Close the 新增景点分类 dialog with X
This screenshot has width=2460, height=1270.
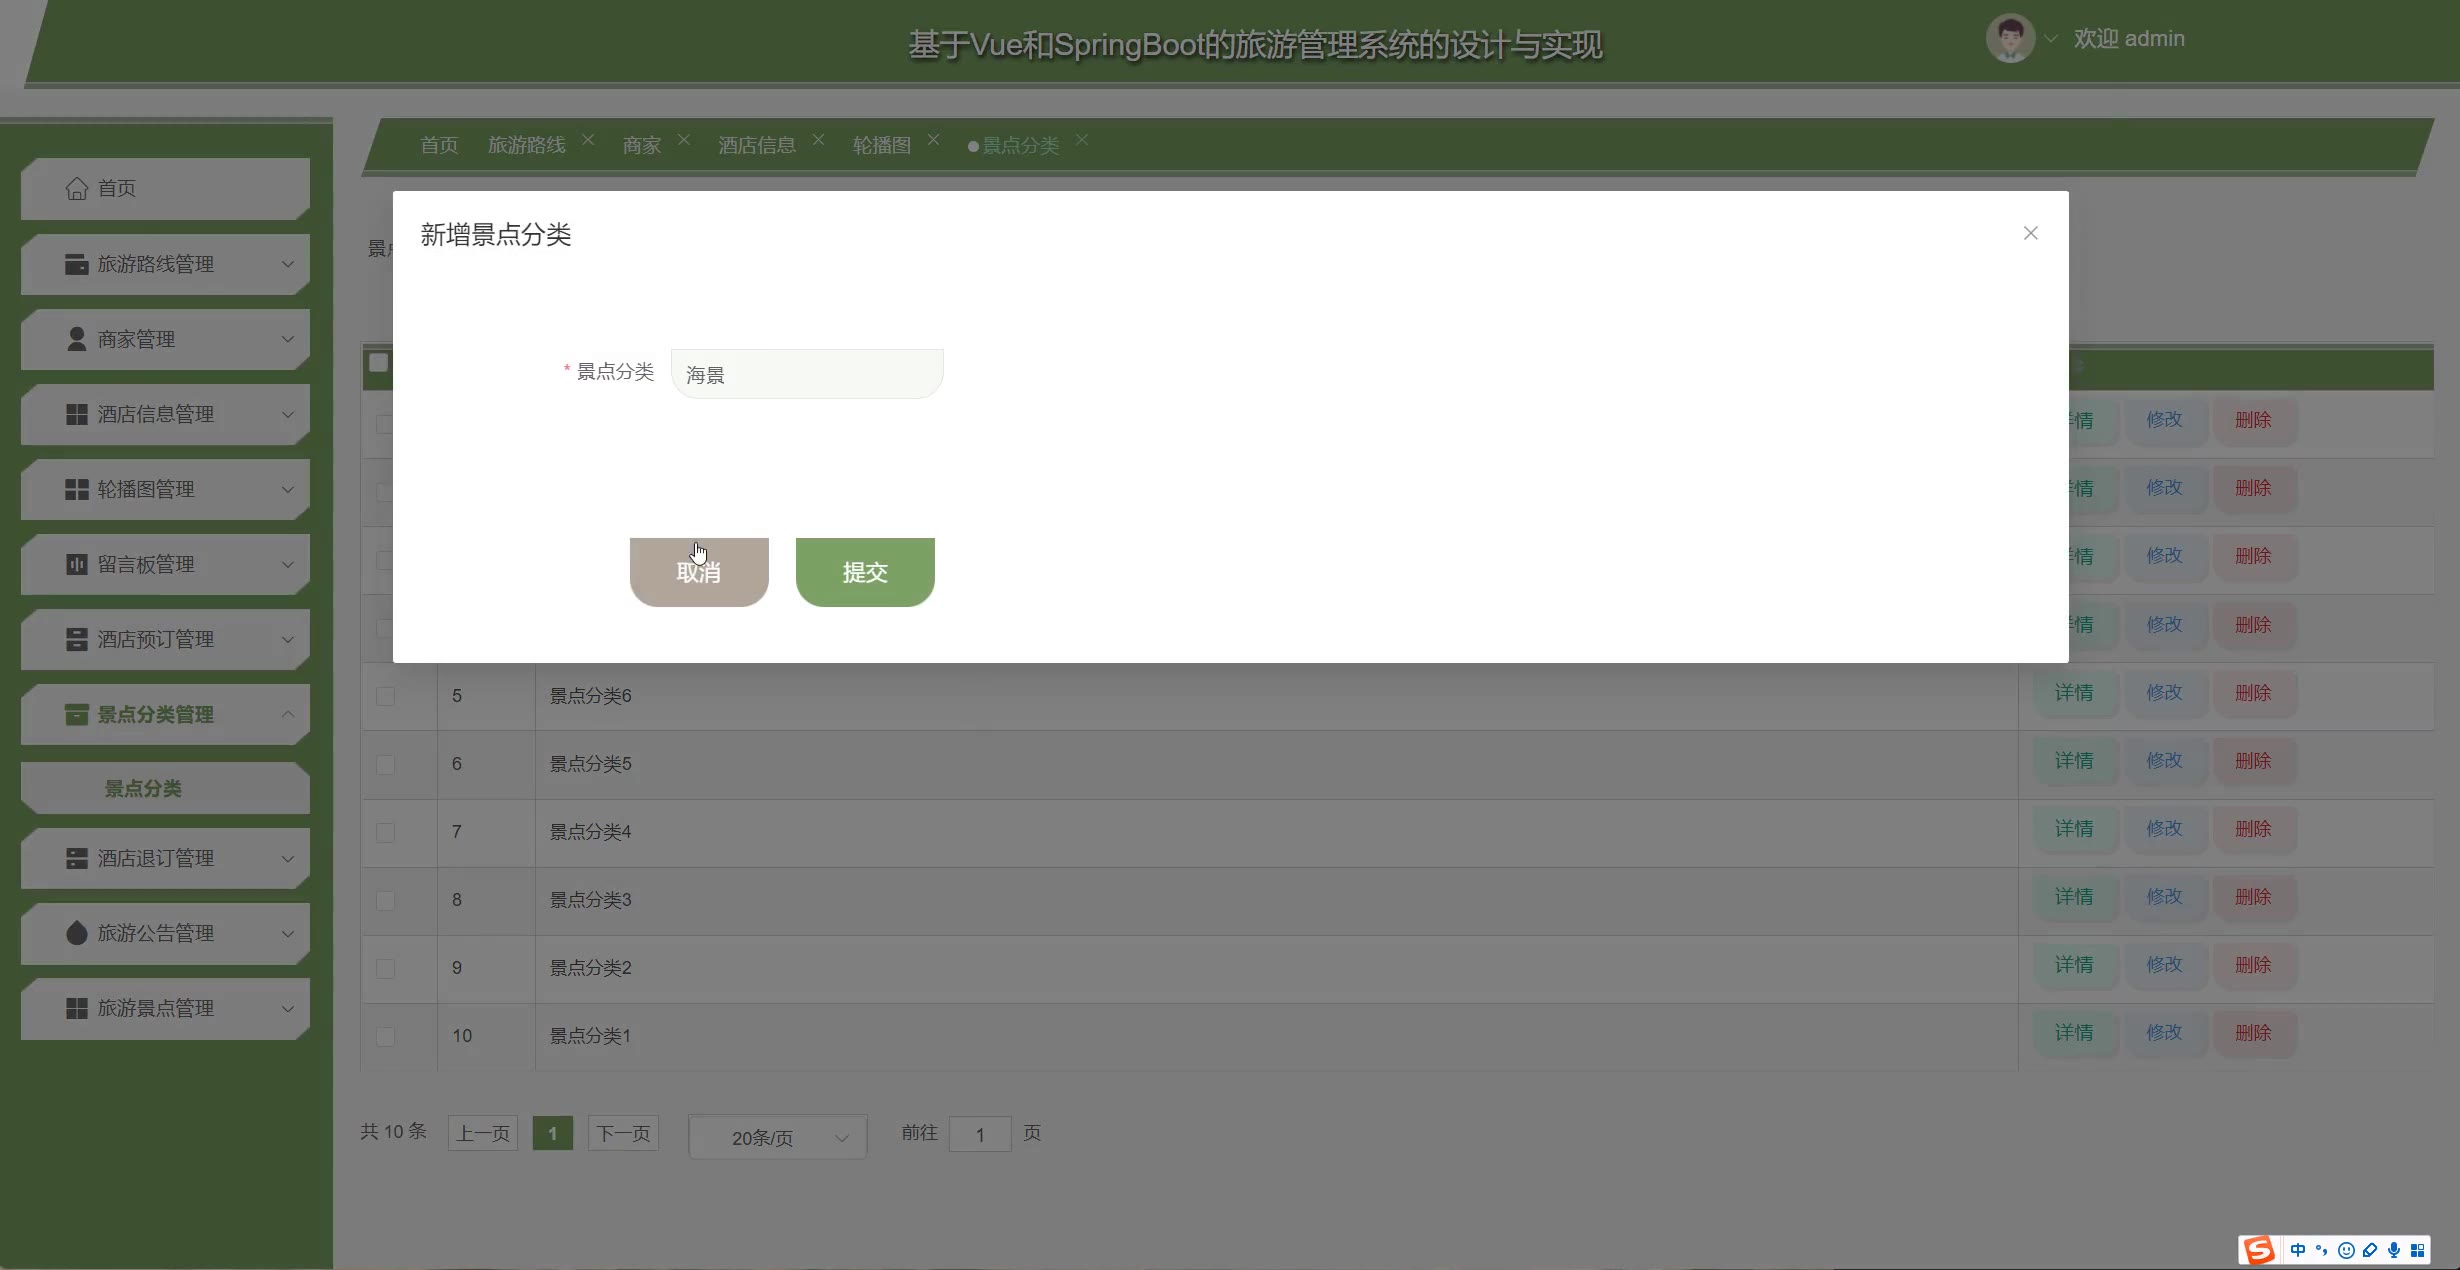pyautogui.click(x=2030, y=233)
